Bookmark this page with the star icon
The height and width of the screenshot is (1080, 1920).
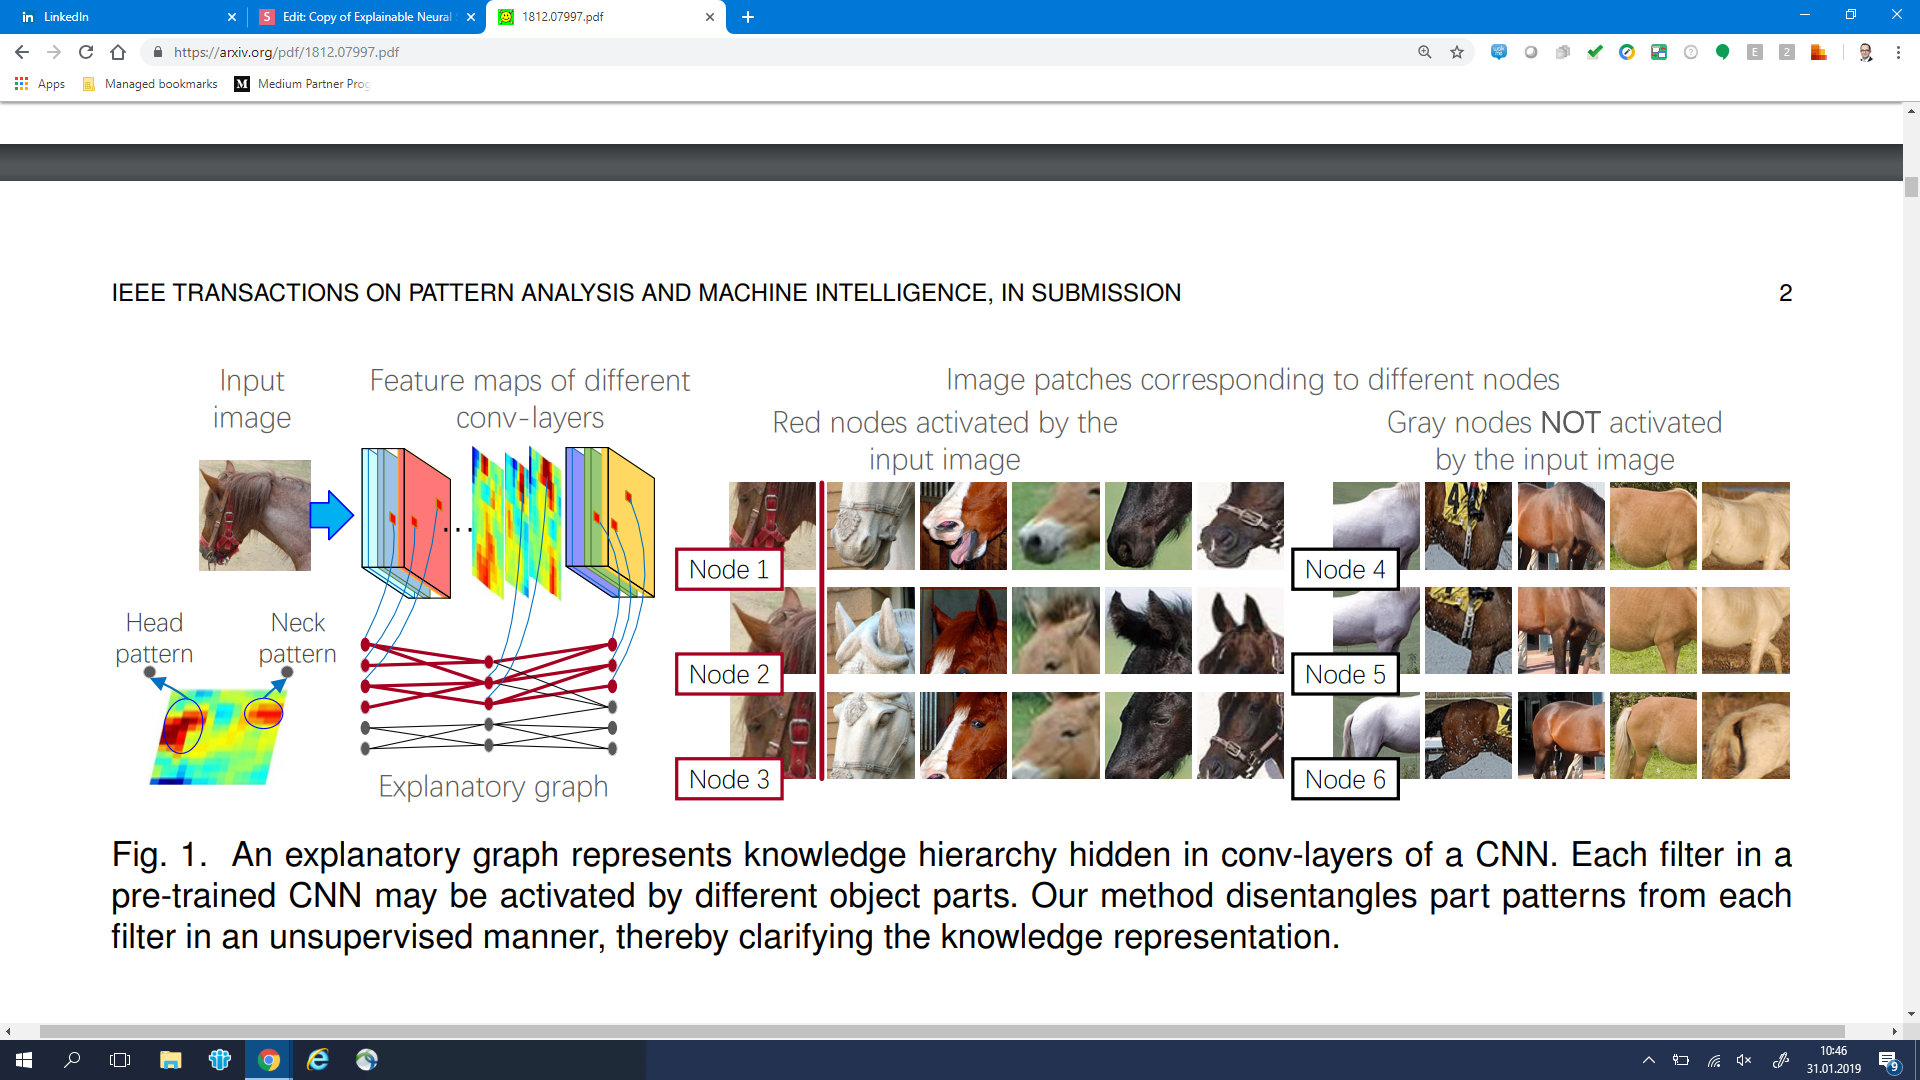pos(1457,52)
